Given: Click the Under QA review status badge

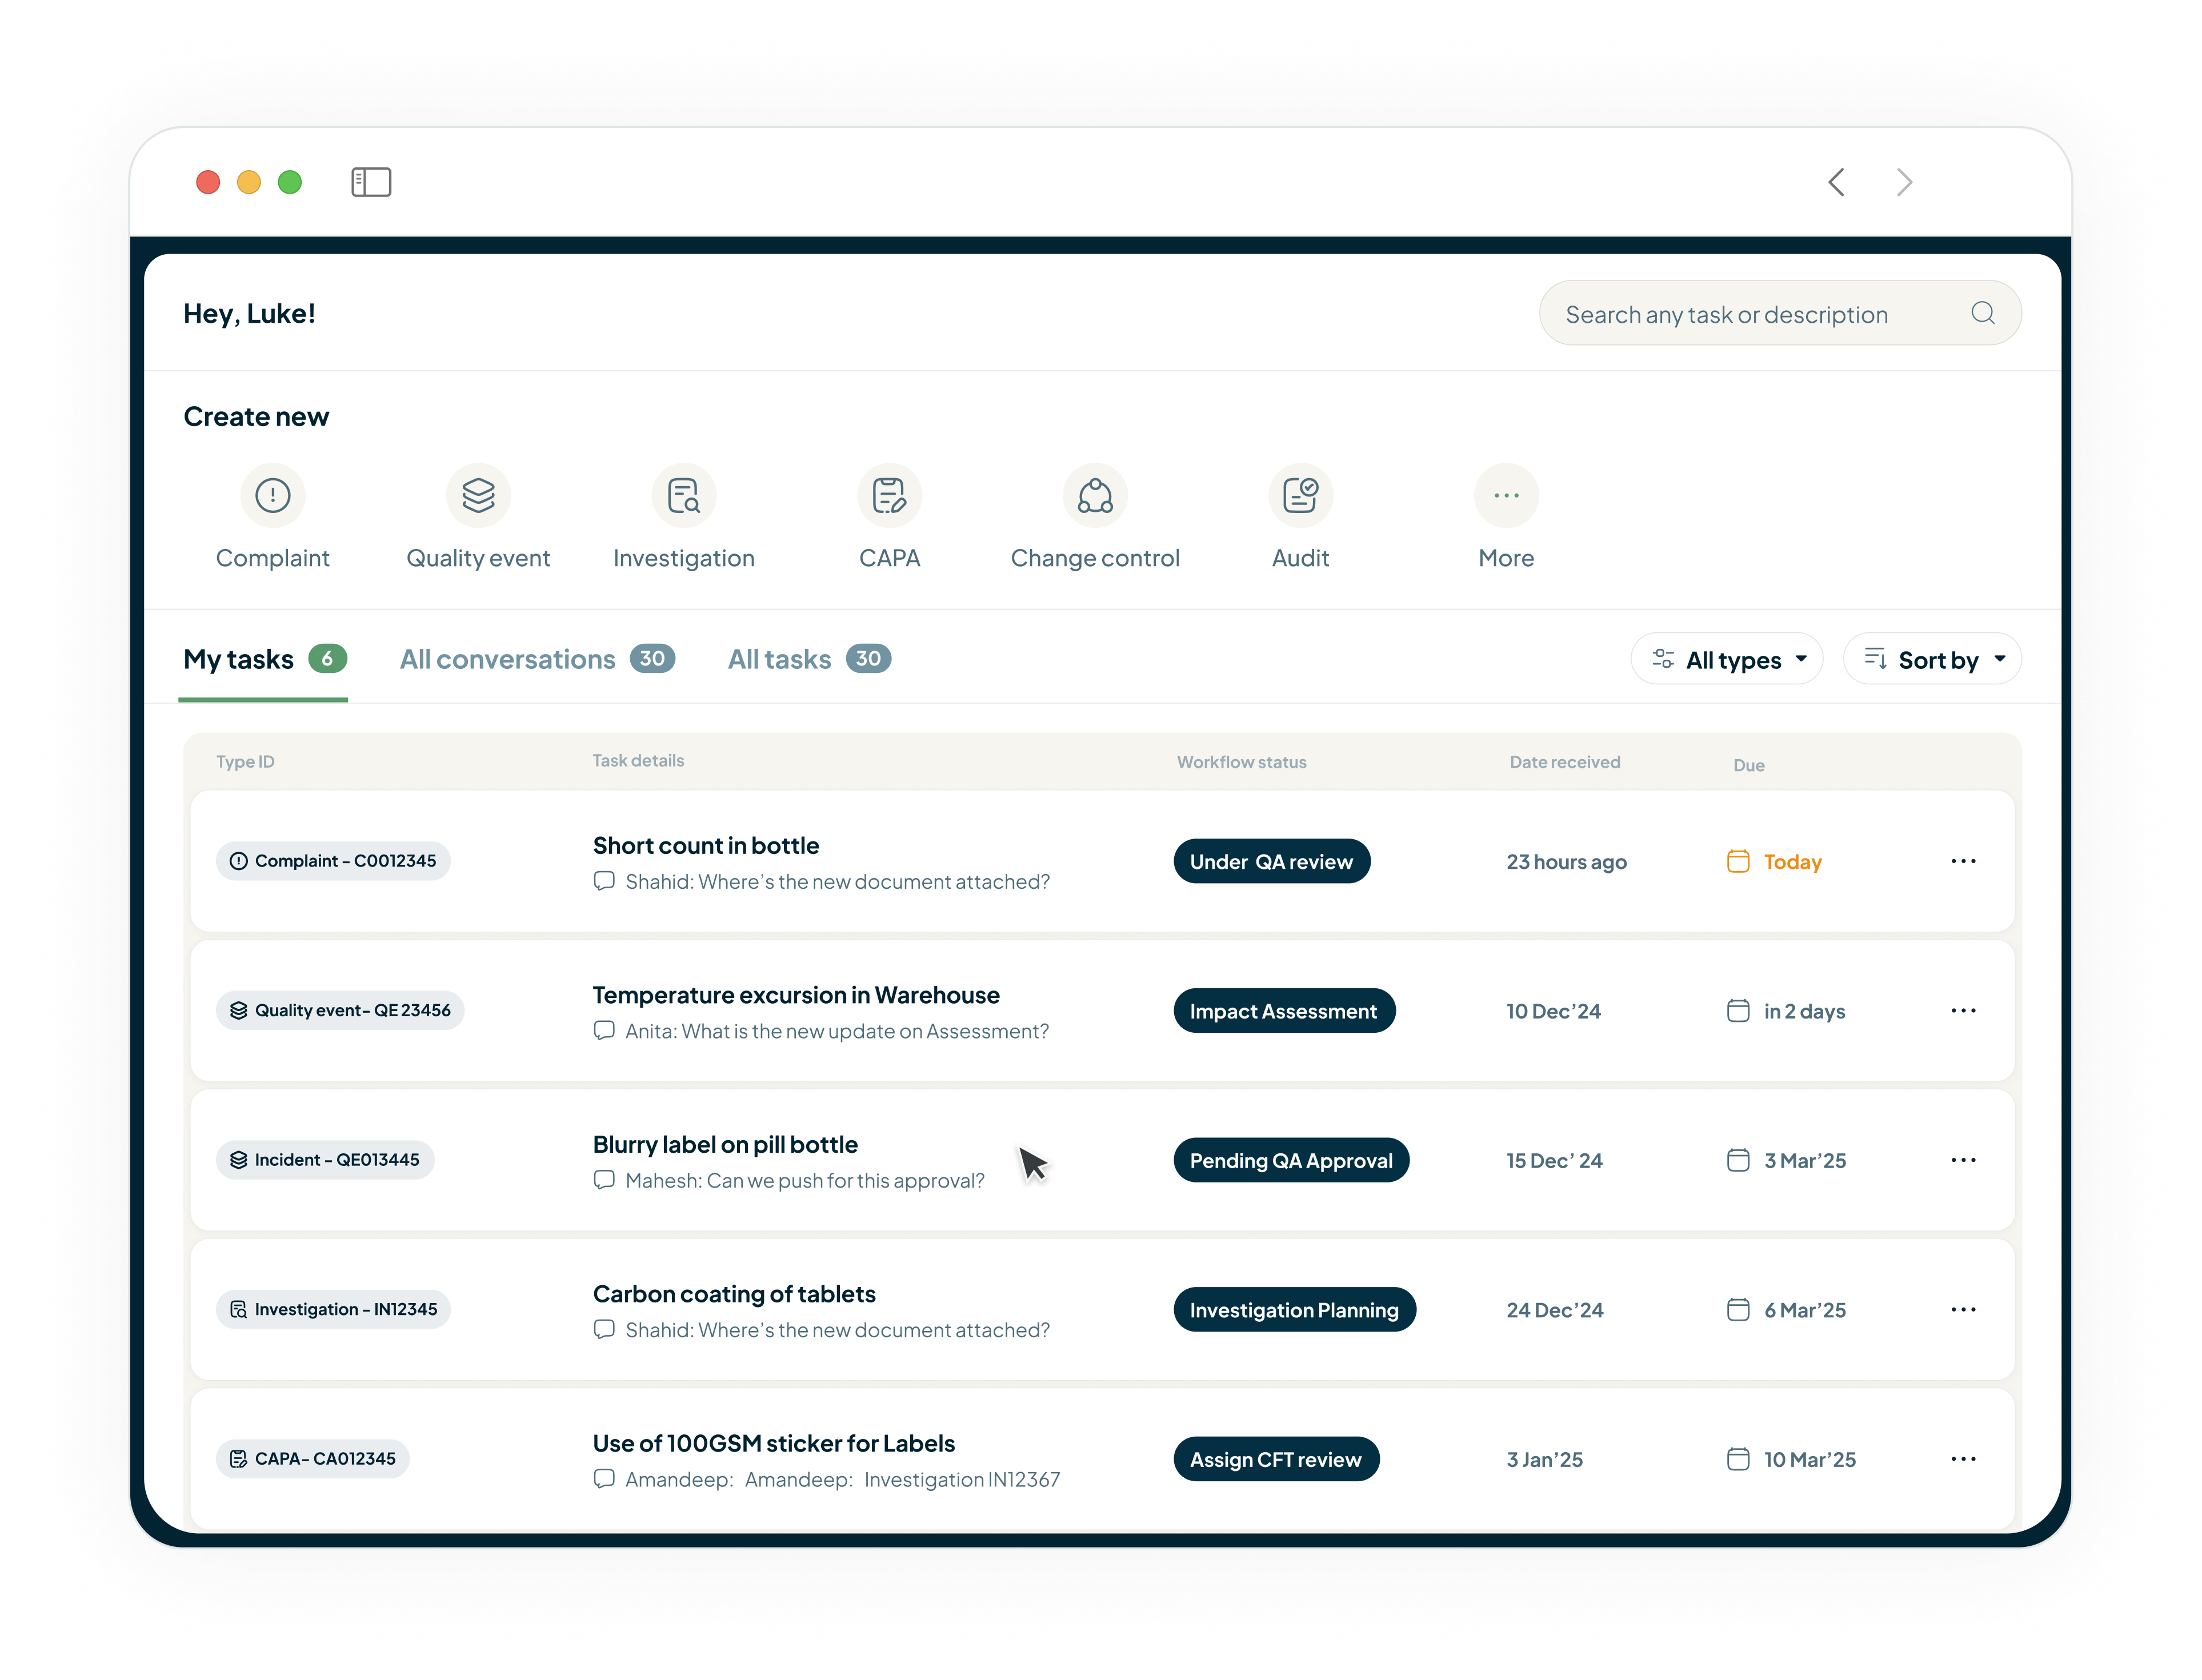Looking at the screenshot, I should click(1271, 861).
